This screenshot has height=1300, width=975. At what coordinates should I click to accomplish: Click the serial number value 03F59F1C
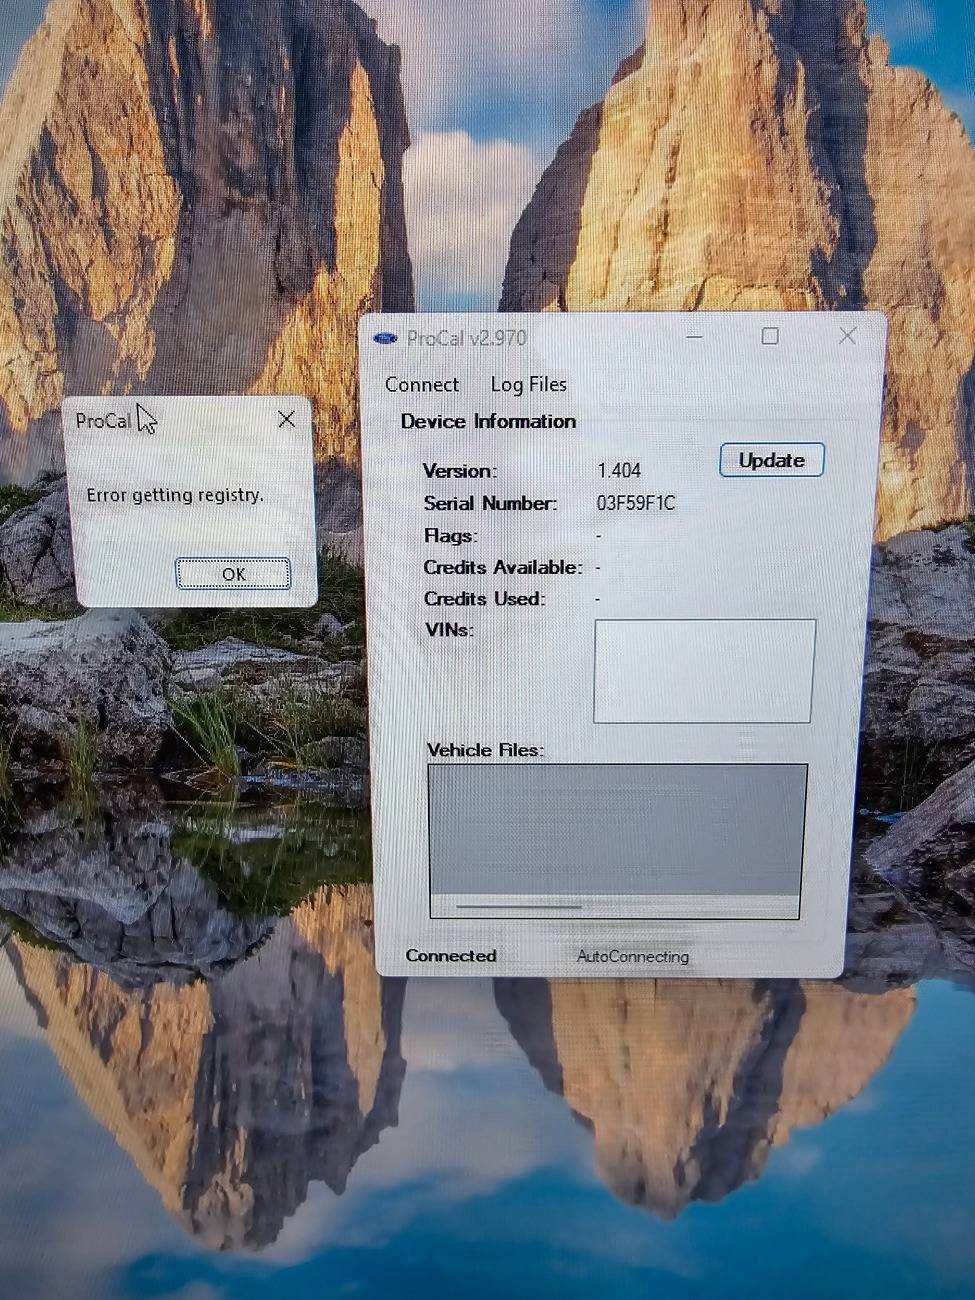(636, 503)
